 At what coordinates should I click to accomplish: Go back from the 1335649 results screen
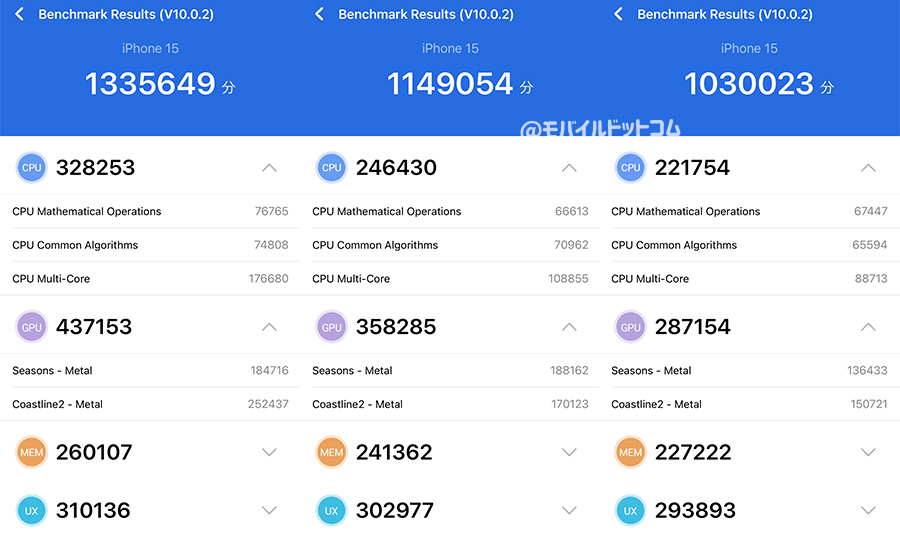point(20,14)
